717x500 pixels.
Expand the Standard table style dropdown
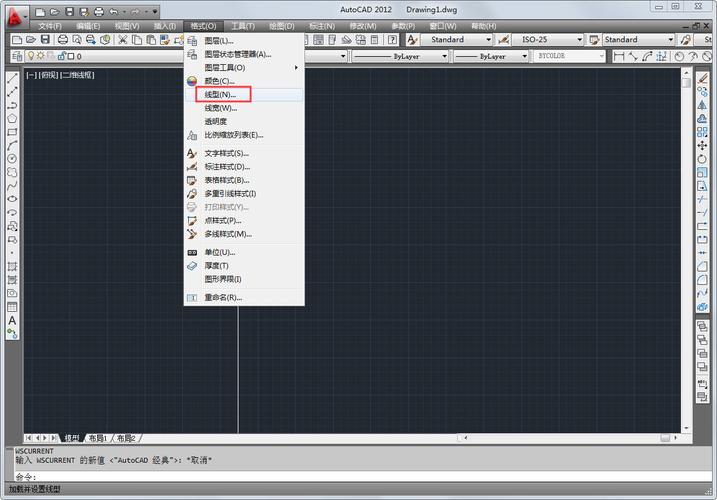670,39
